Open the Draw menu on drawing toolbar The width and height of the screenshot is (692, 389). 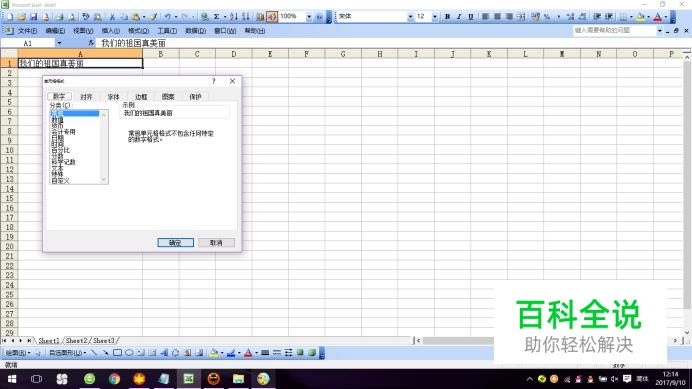coord(18,353)
